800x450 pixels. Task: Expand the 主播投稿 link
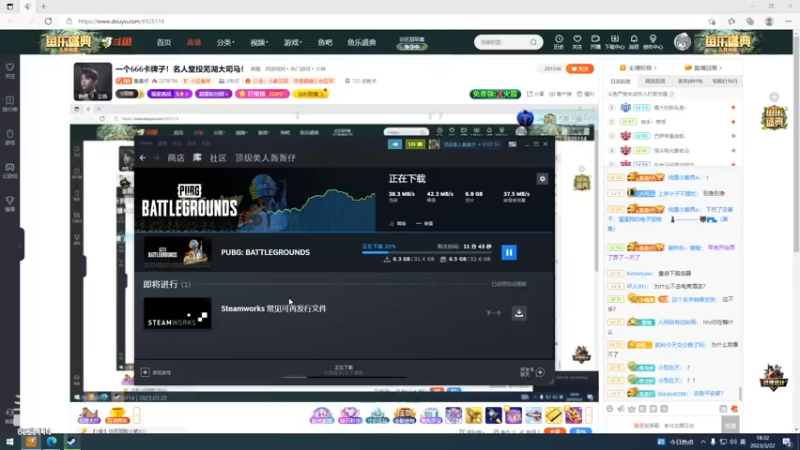click(638, 67)
